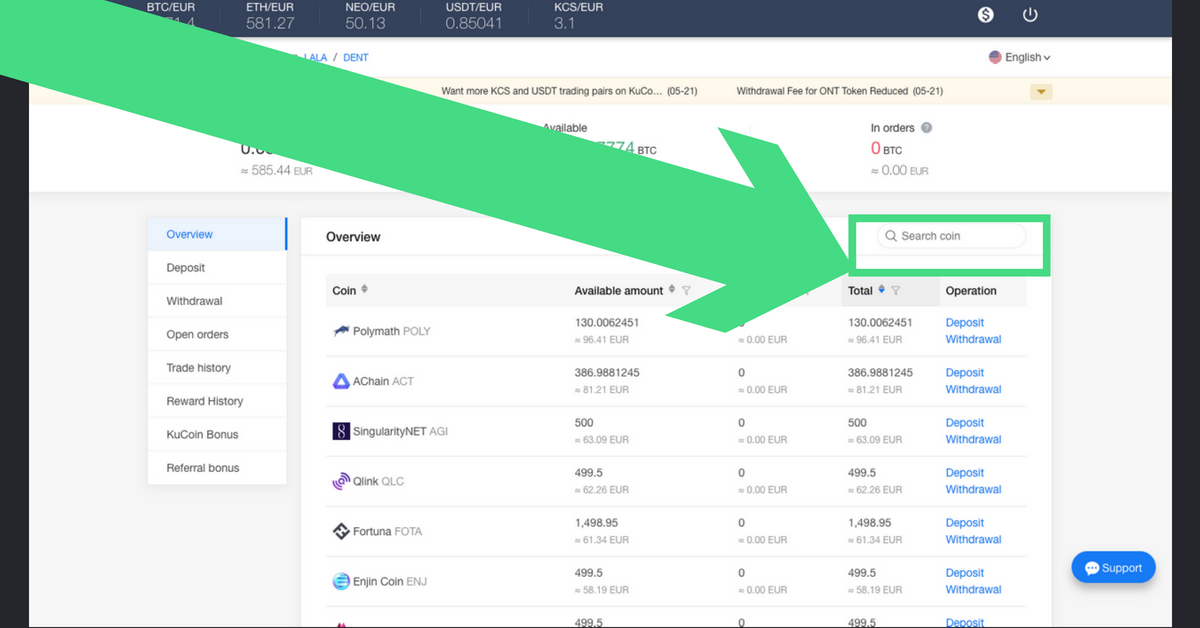
Task: Click the AChain ACT coin name
Action: (x=383, y=381)
